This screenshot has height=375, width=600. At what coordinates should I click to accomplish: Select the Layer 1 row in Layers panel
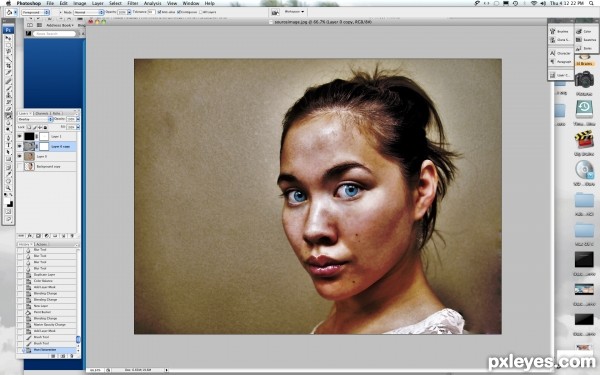click(46, 136)
